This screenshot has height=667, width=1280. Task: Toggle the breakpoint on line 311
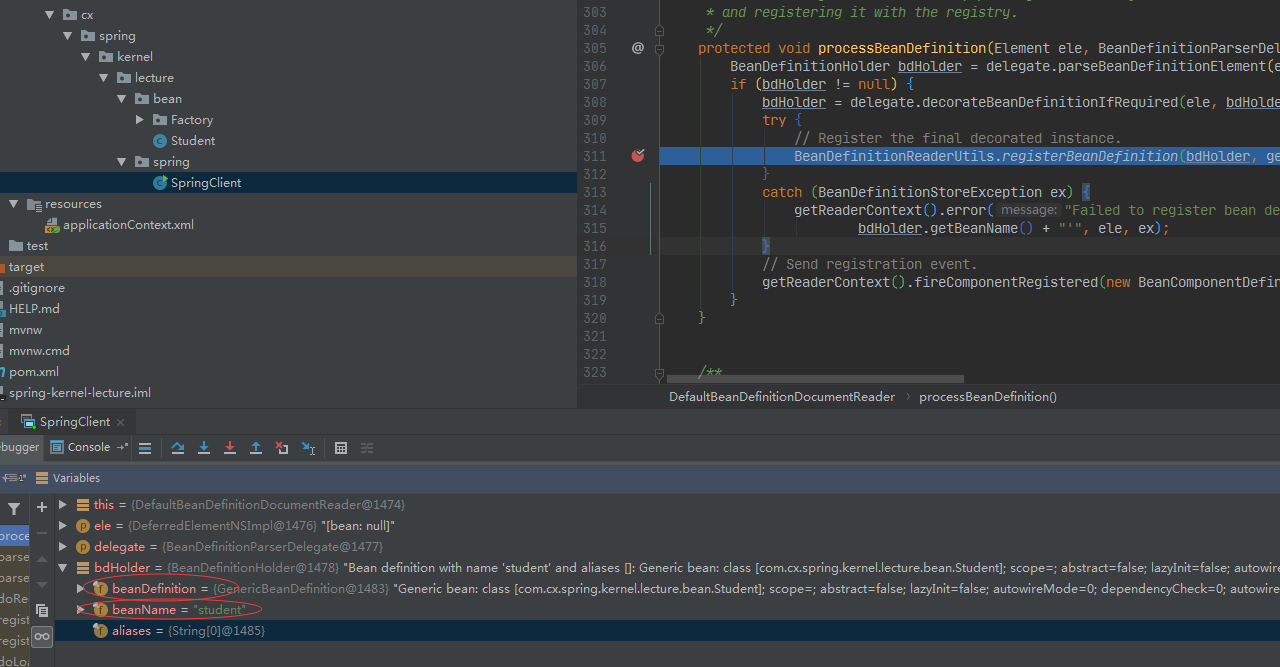coord(638,156)
